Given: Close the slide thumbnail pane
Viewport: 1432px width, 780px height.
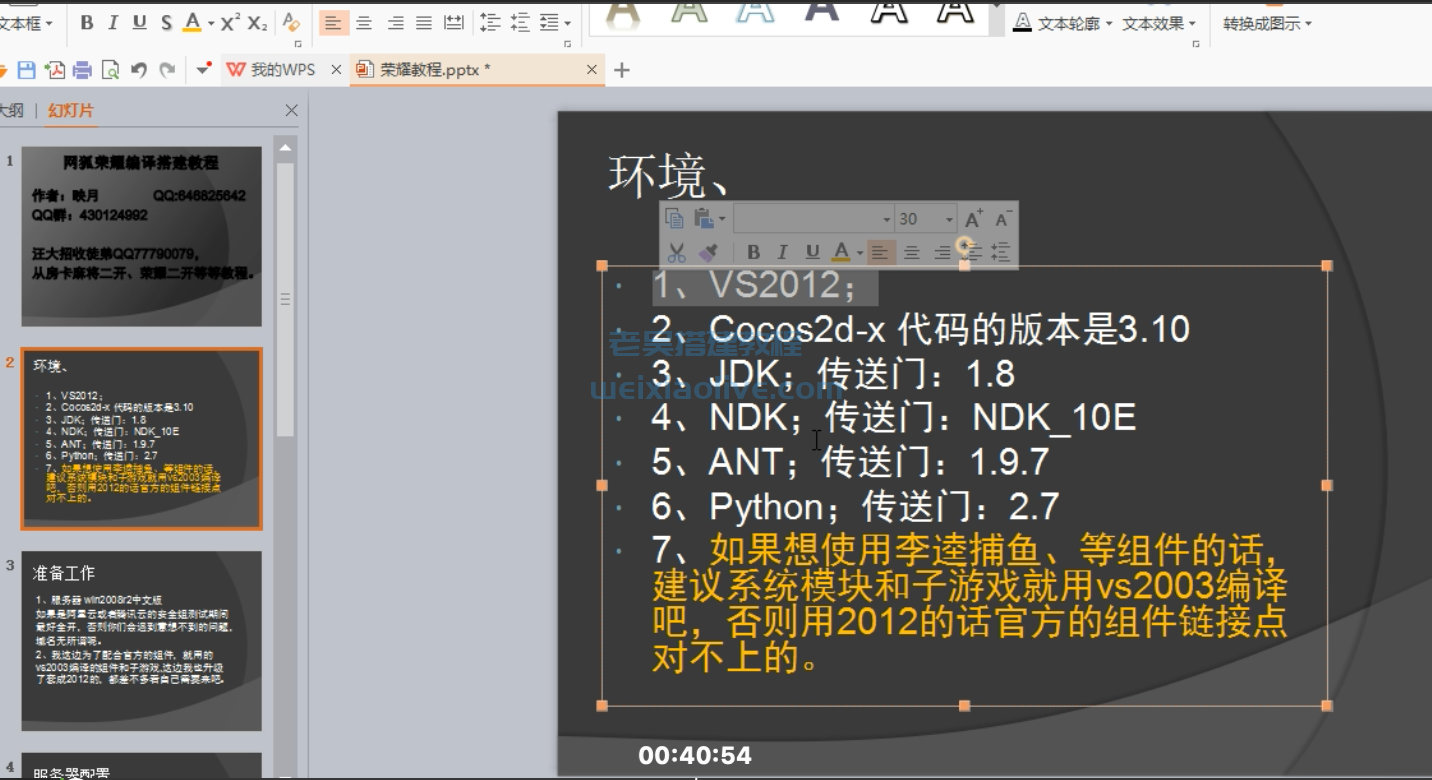Looking at the screenshot, I should coord(291,110).
